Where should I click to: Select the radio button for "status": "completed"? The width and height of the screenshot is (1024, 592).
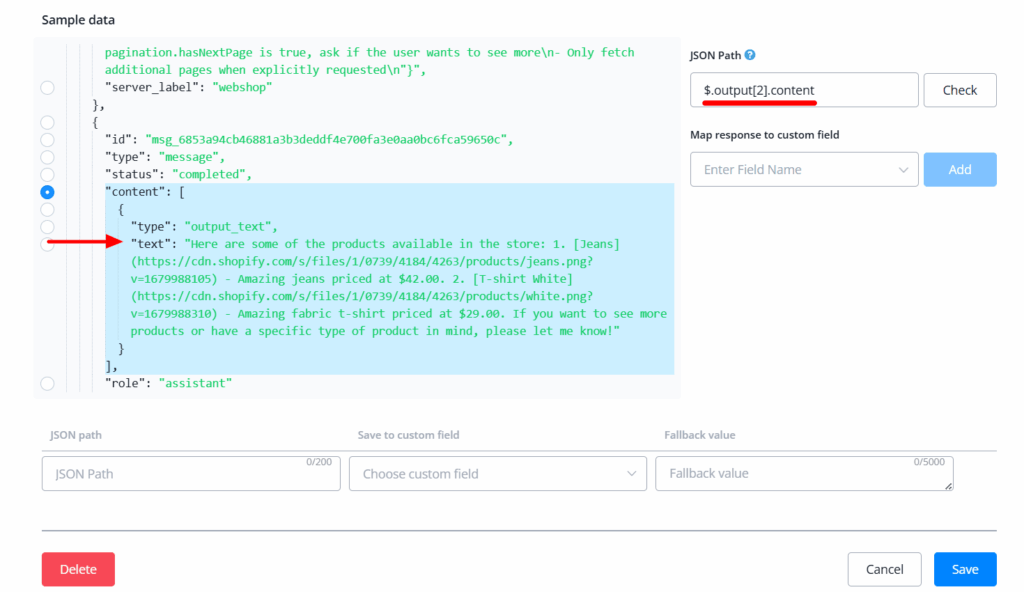pyautogui.click(x=47, y=174)
